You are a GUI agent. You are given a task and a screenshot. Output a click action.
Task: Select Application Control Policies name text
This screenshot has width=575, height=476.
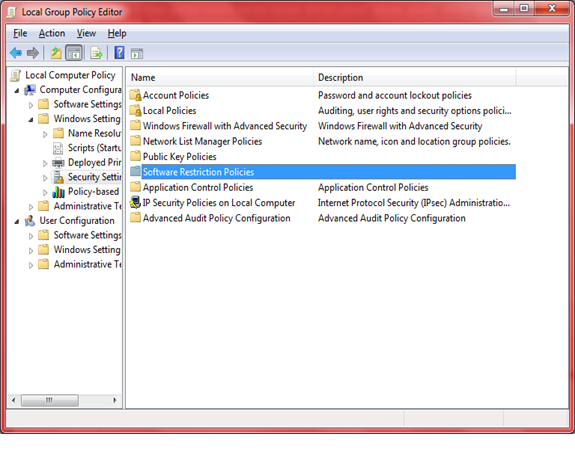coord(198,187)
